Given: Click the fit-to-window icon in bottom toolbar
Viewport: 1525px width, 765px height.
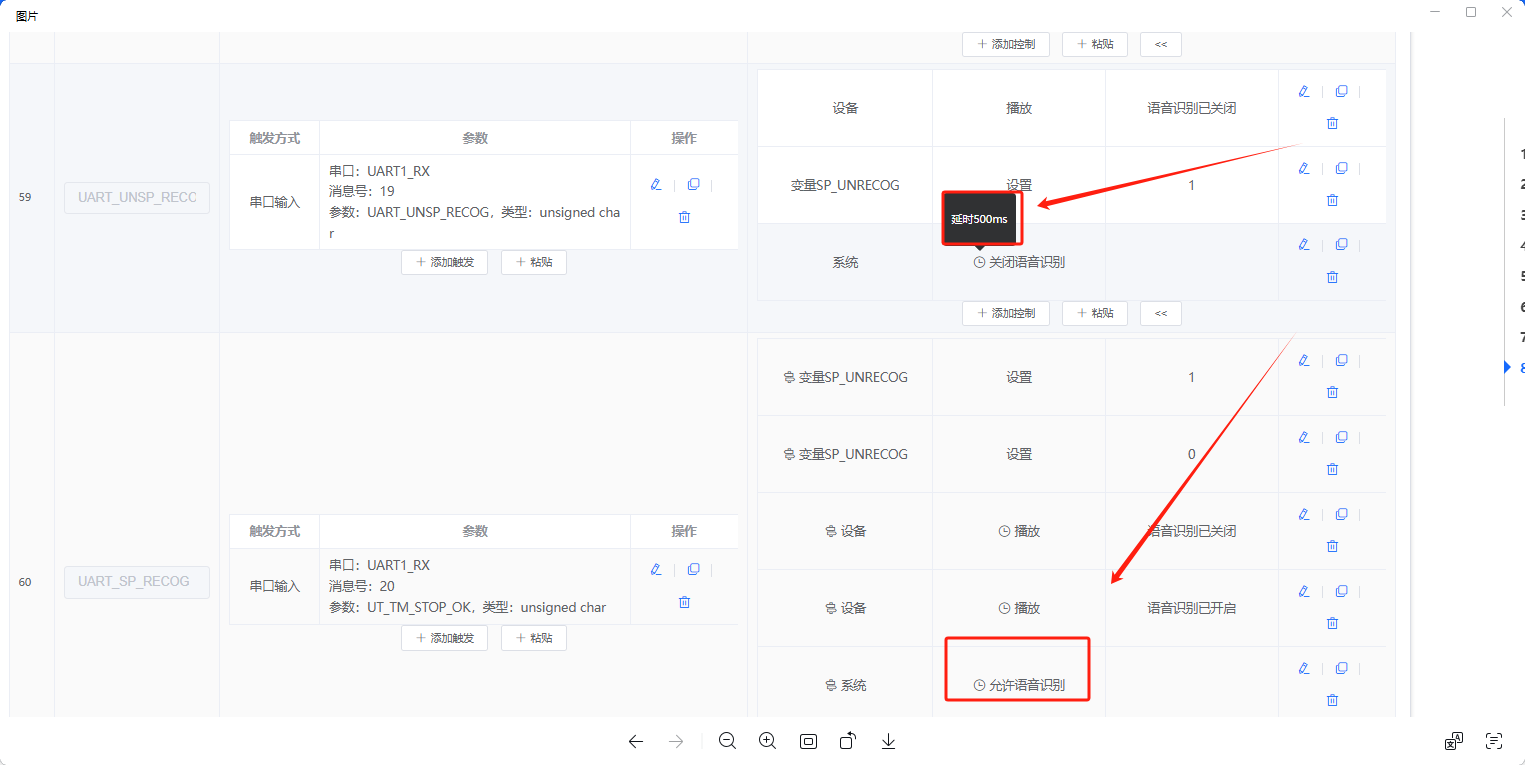Looking at the screenshot, I should point(807,741).
